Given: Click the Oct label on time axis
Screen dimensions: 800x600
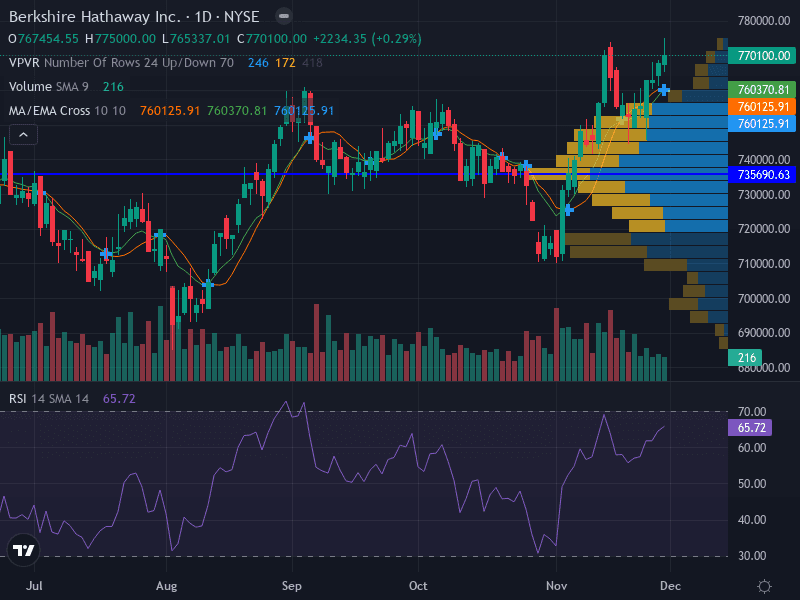Looking at the screenshot, I should (x=418, y=586).
